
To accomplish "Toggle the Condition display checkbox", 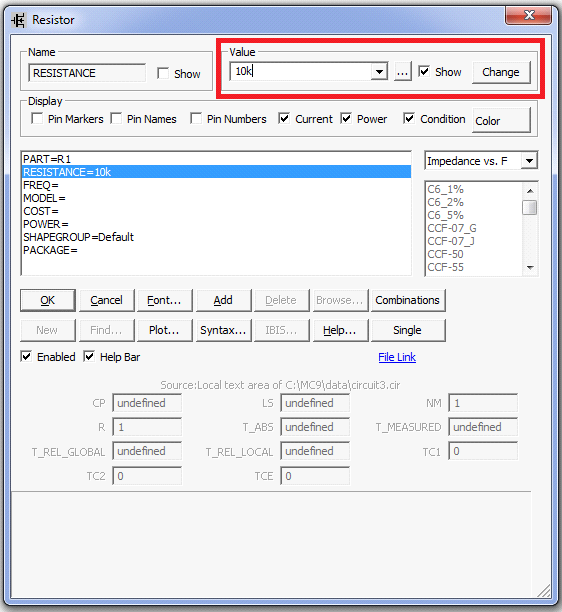I will click(409, 118).
